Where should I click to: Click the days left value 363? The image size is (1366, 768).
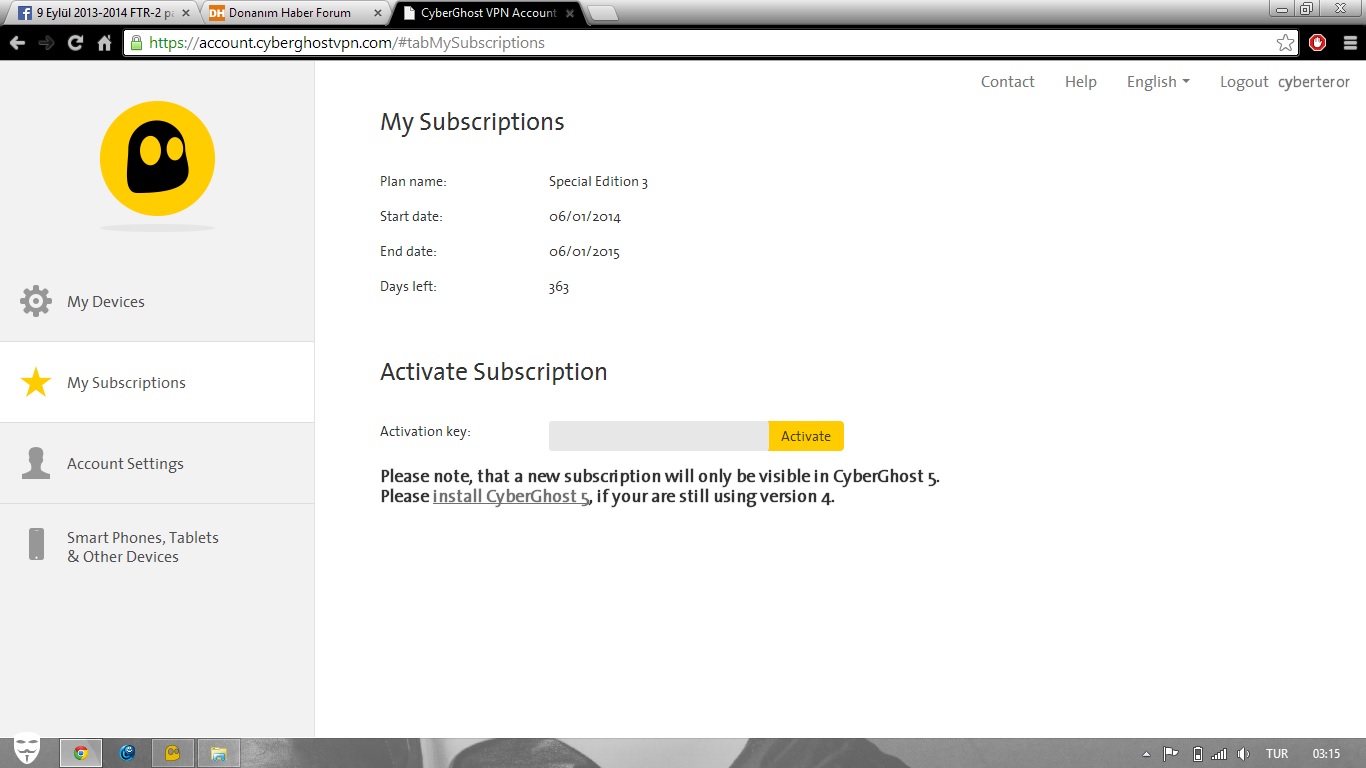tap(558, 287)
